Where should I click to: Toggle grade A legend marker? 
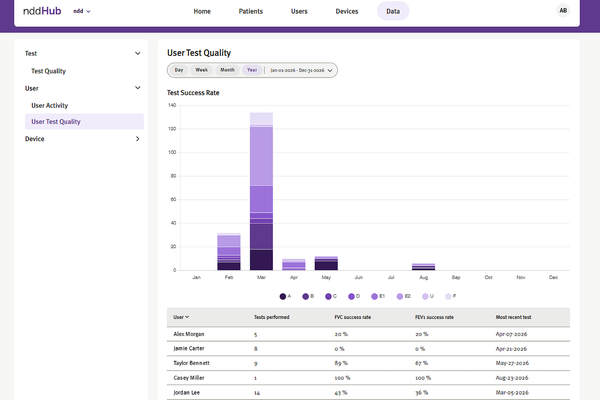pos(283,296)
